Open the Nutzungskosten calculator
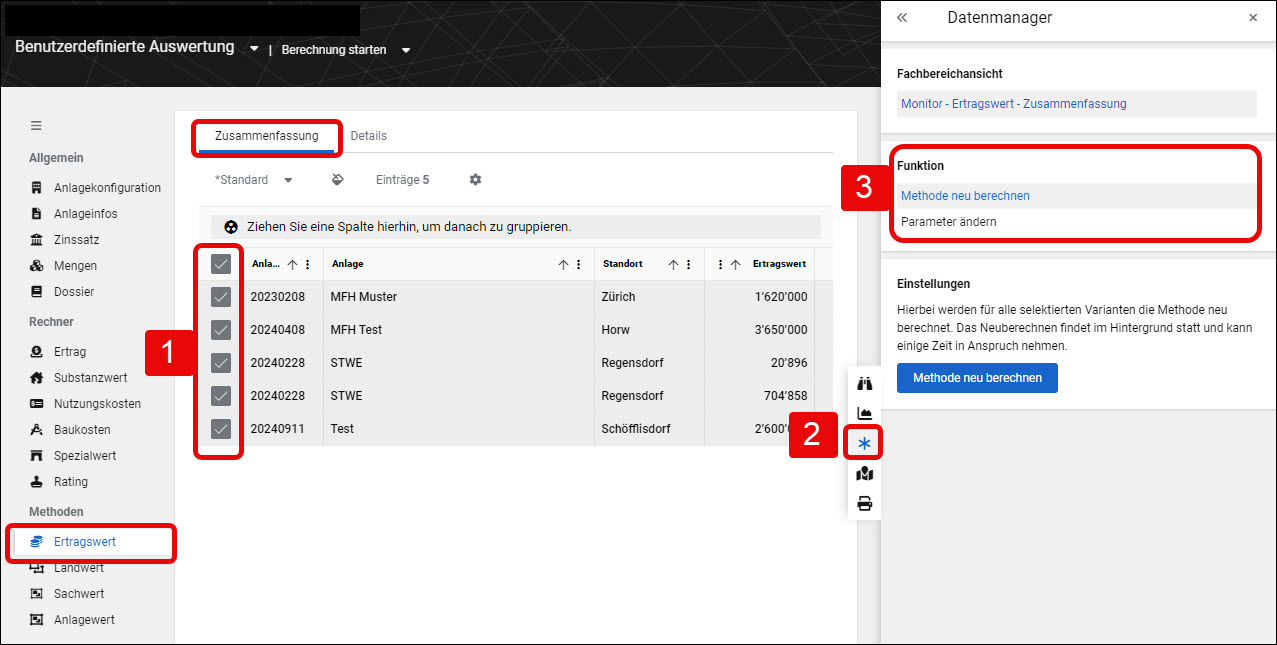 pyautogui.click(x=85, y=404)
